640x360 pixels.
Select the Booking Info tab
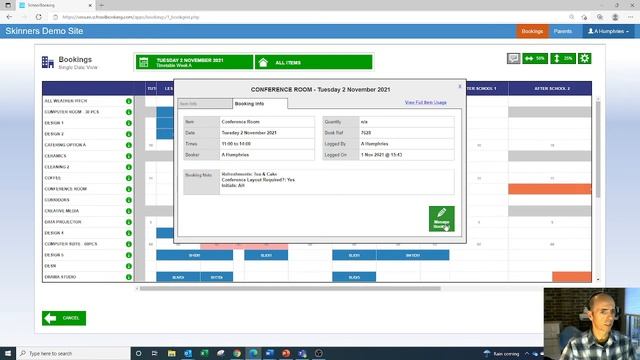[x=260, y=104]
